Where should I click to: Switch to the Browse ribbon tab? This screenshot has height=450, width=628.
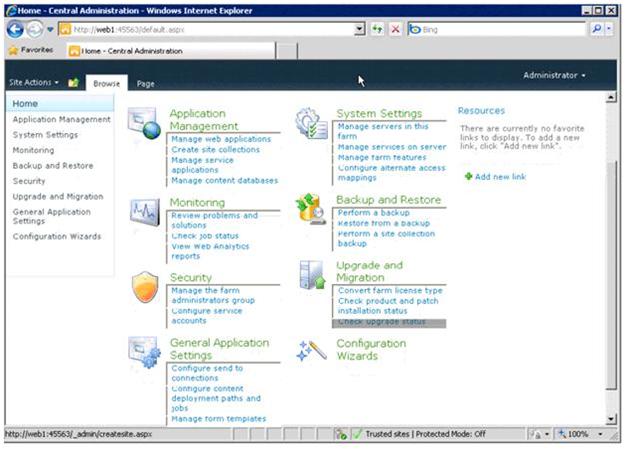point(107,83)
